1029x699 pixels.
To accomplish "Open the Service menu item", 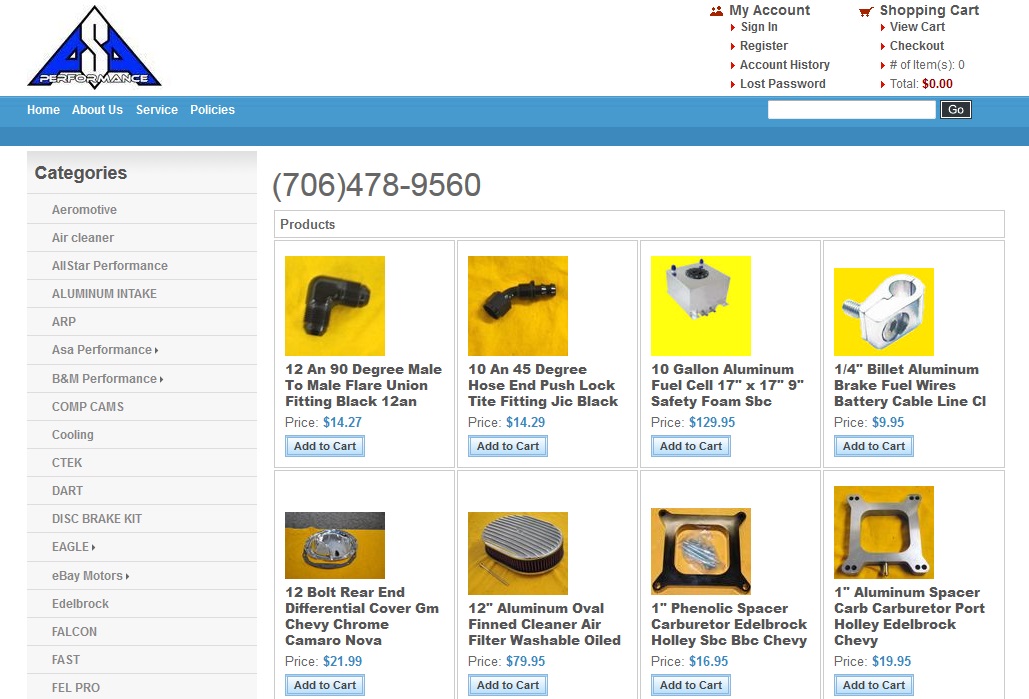I will pyautogui.click(x=157, y=110).
